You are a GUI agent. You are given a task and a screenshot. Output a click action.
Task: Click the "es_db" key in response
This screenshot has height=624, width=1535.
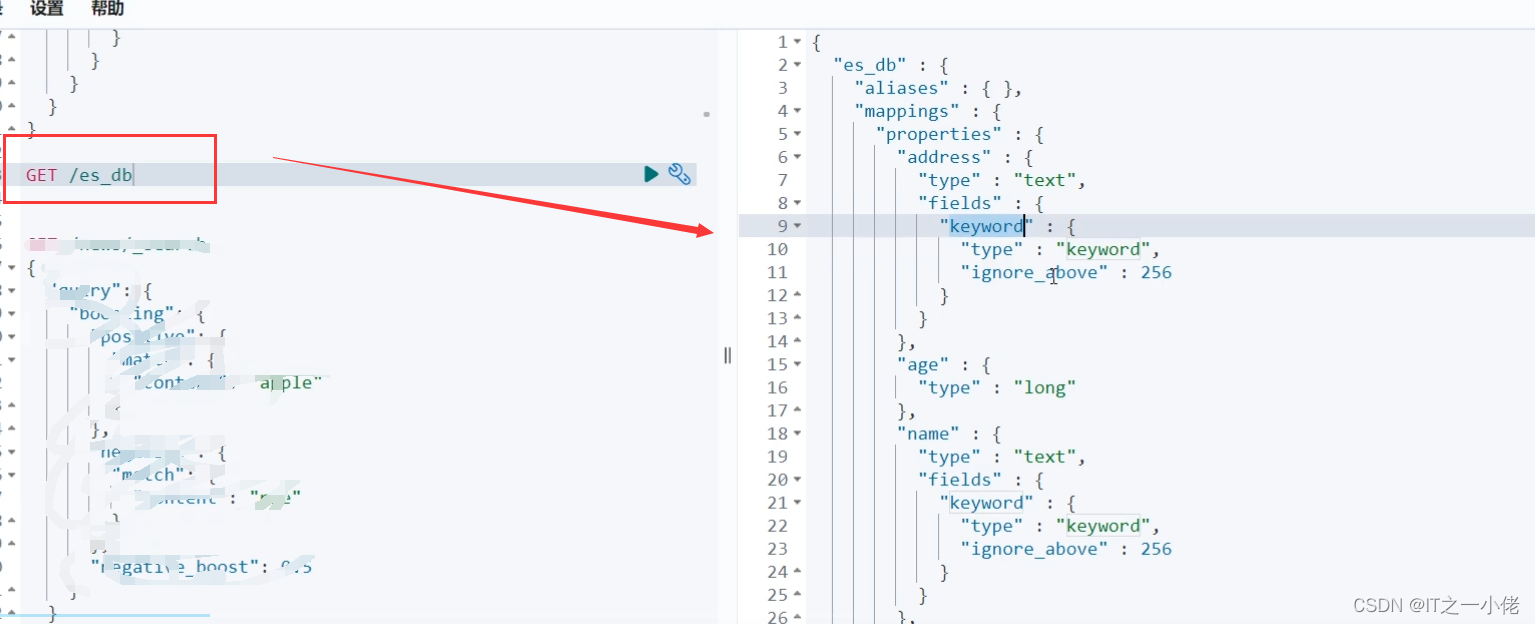870,65
